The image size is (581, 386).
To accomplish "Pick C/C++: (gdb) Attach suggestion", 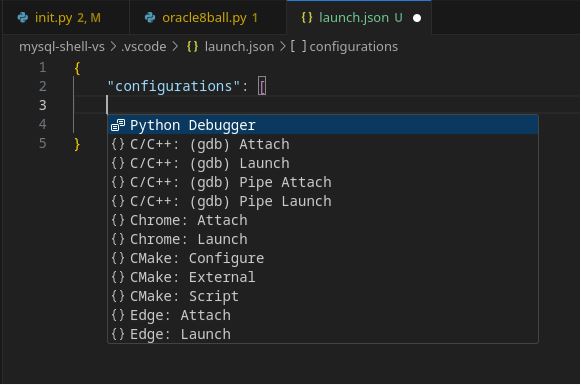I will pos(323,144).
